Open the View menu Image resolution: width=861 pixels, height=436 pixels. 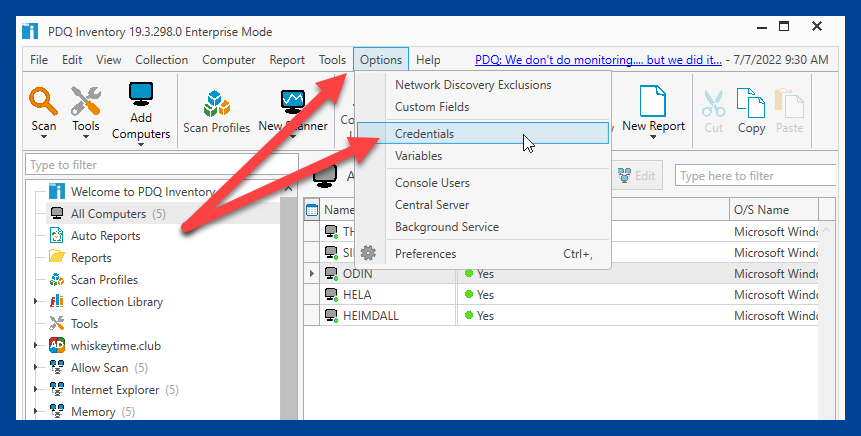click(x=109, y=60)
